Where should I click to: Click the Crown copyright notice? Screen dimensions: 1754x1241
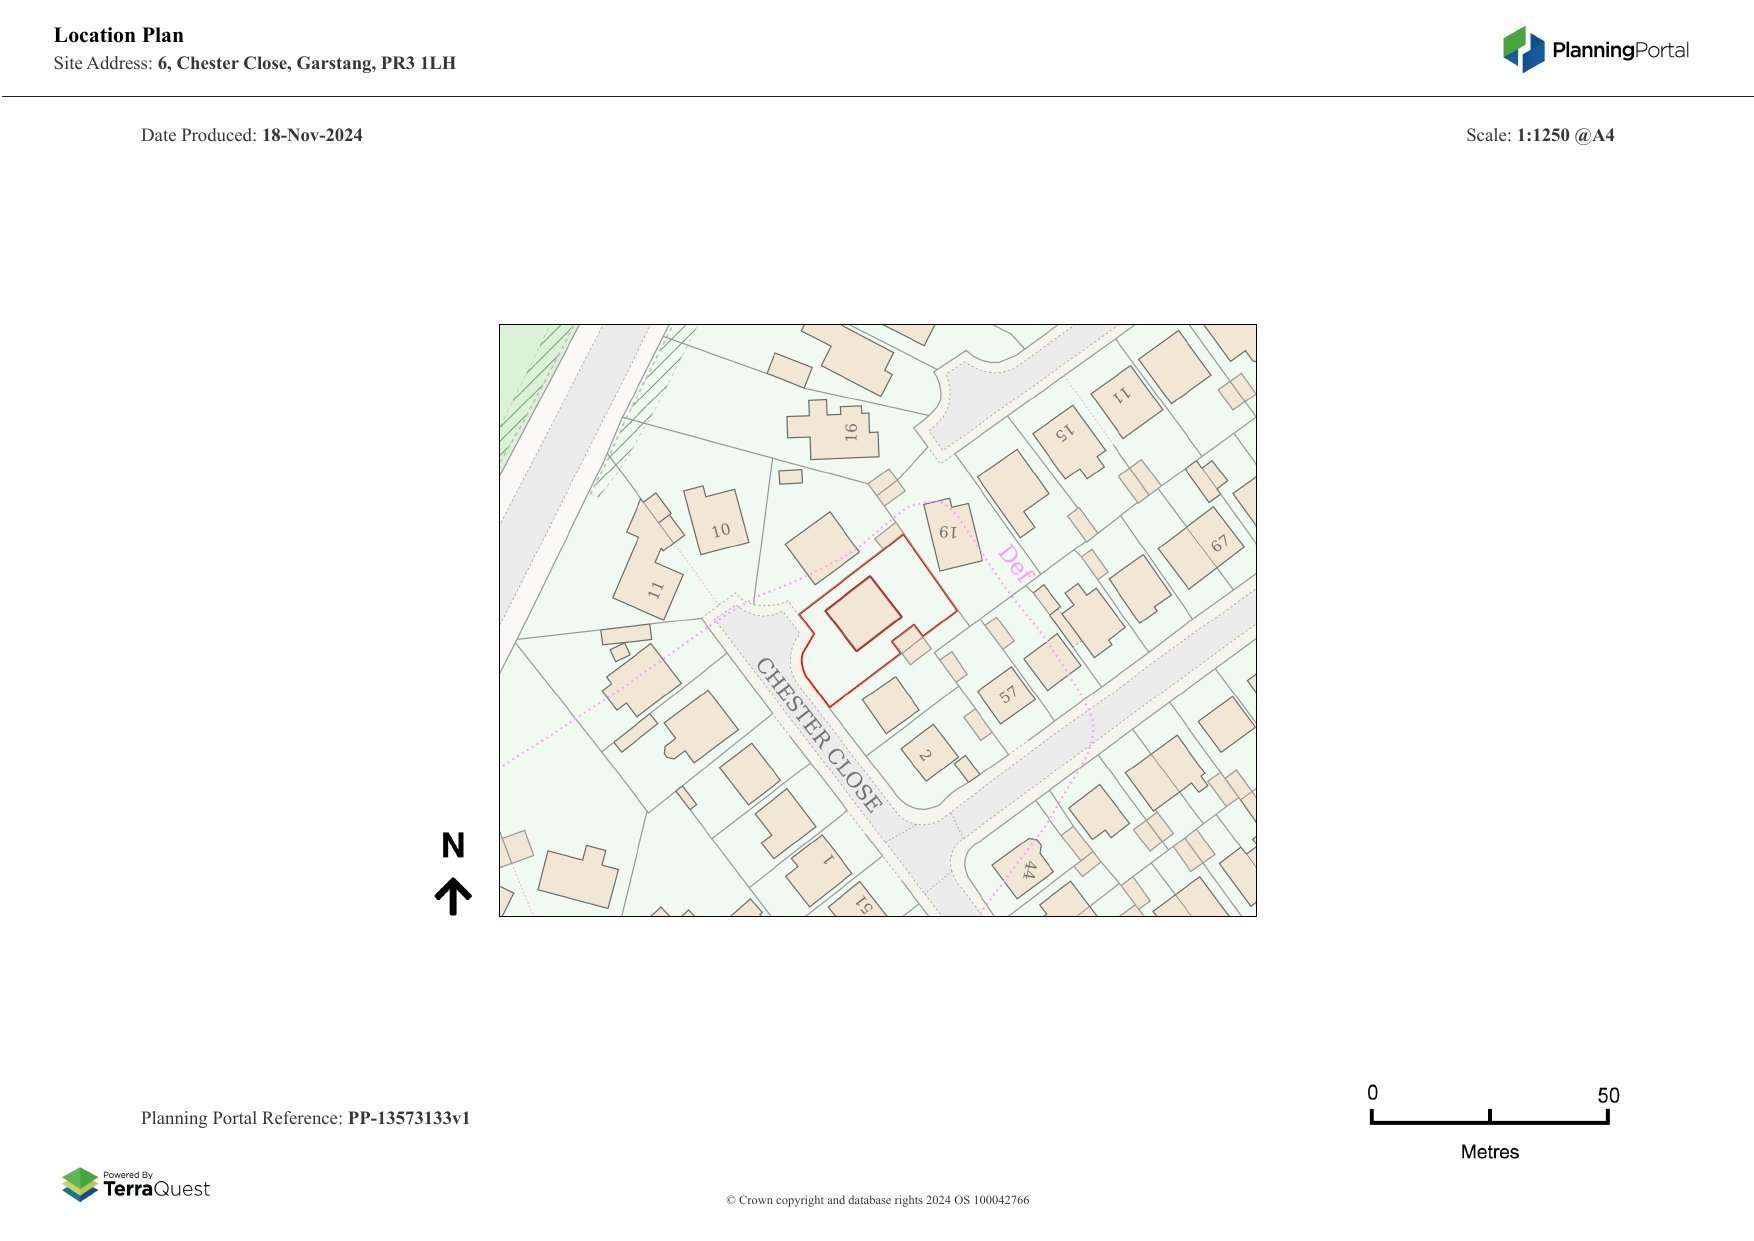pos(877,1200)
